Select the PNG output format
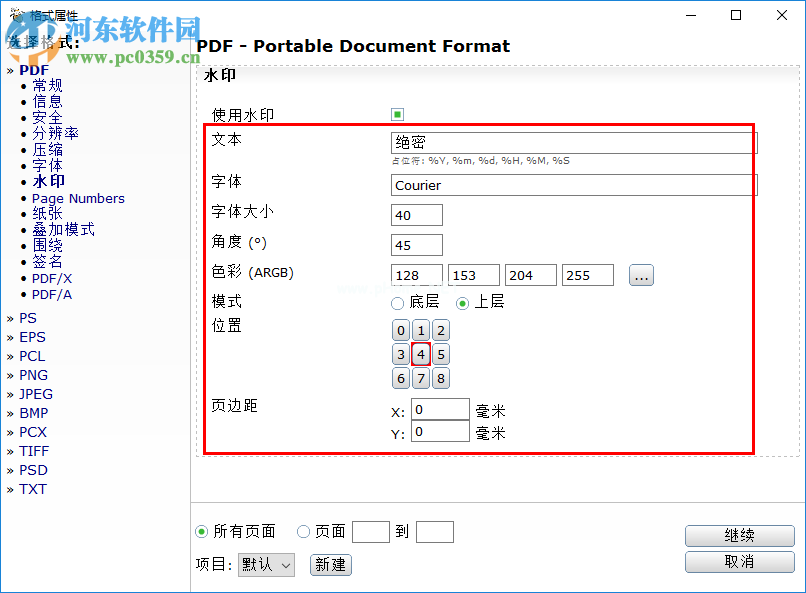Viewport: 806px width, 593px height. pos(33,375)
